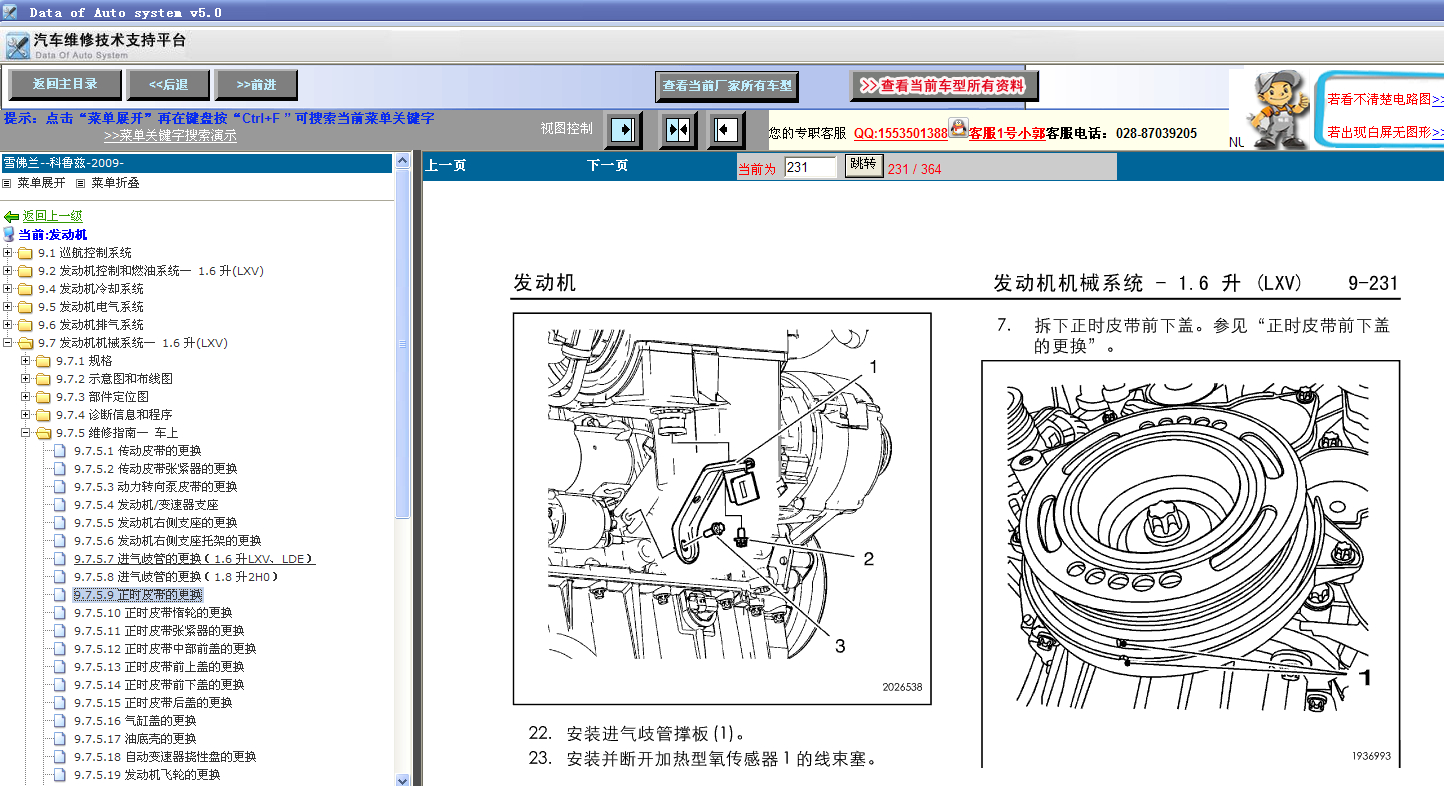This screenshot has height=786, width=1444.
Task: Go to 下一页 next page
Action: (x=607, y=166)
